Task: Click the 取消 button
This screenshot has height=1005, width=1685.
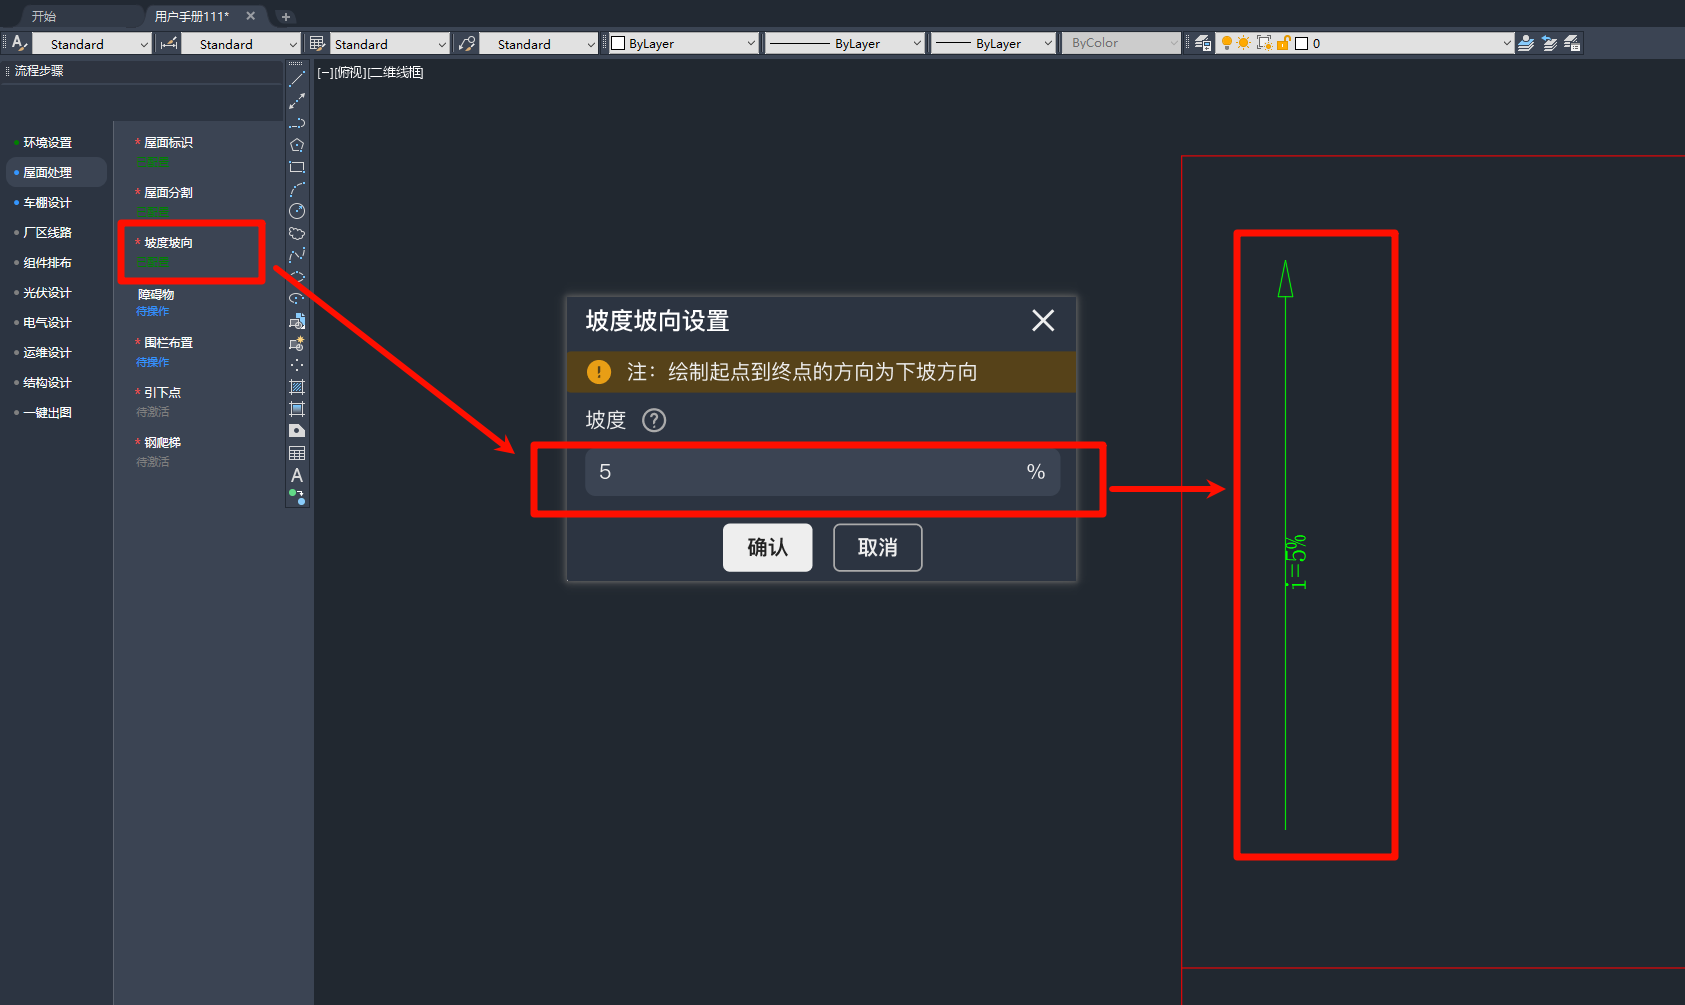Action: pos(877,548)
